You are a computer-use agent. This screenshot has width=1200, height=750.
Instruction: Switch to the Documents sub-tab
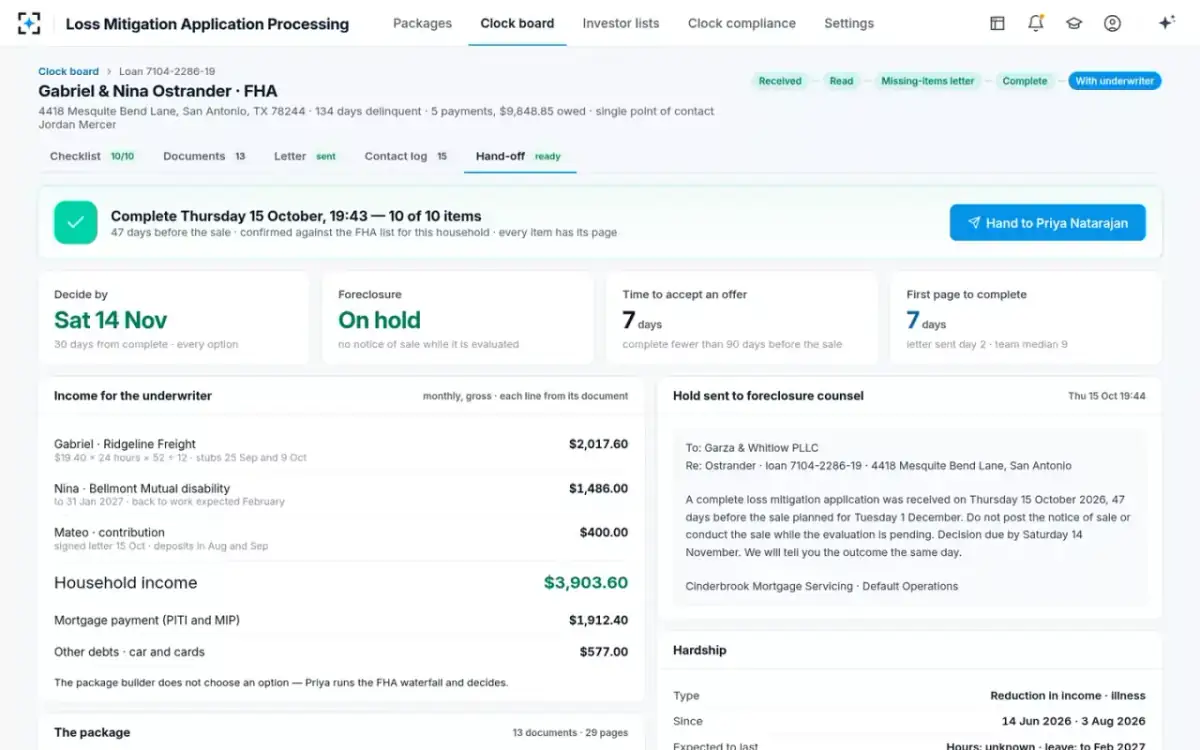tap(205, 156)
